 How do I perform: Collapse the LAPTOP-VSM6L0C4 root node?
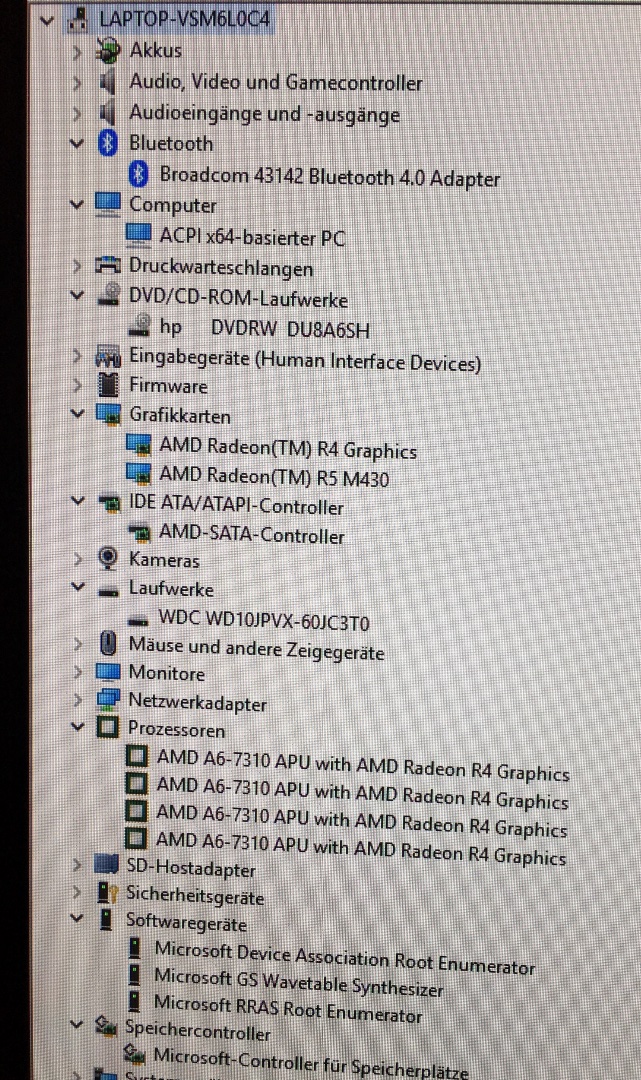point(46,21)
